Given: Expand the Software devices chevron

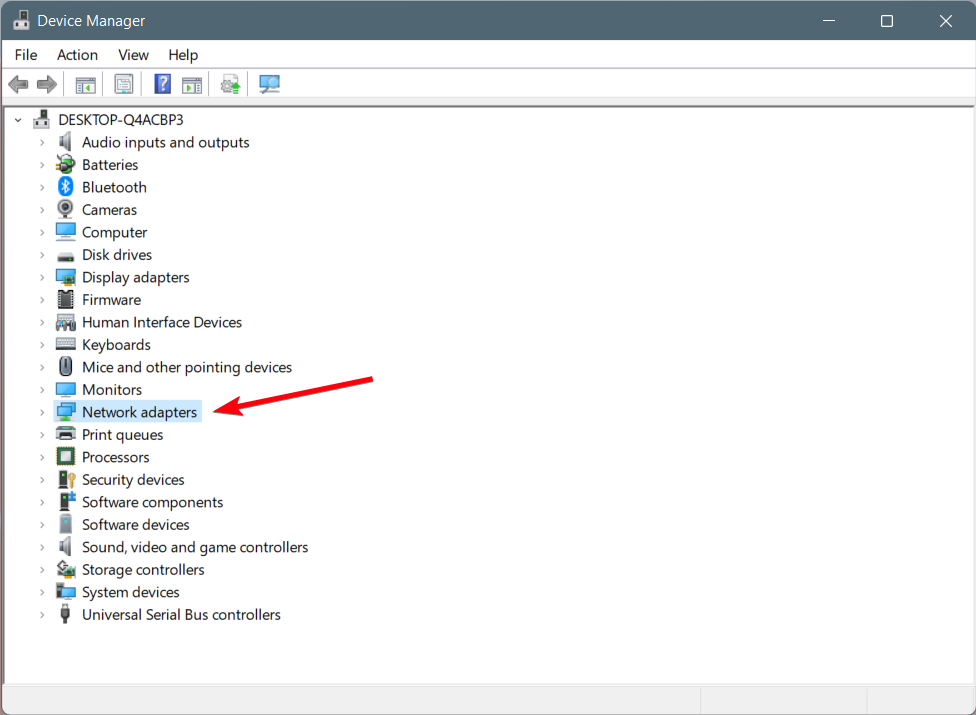Looking at the screenshot, I should pyautogui.click(x=42, y=525).
